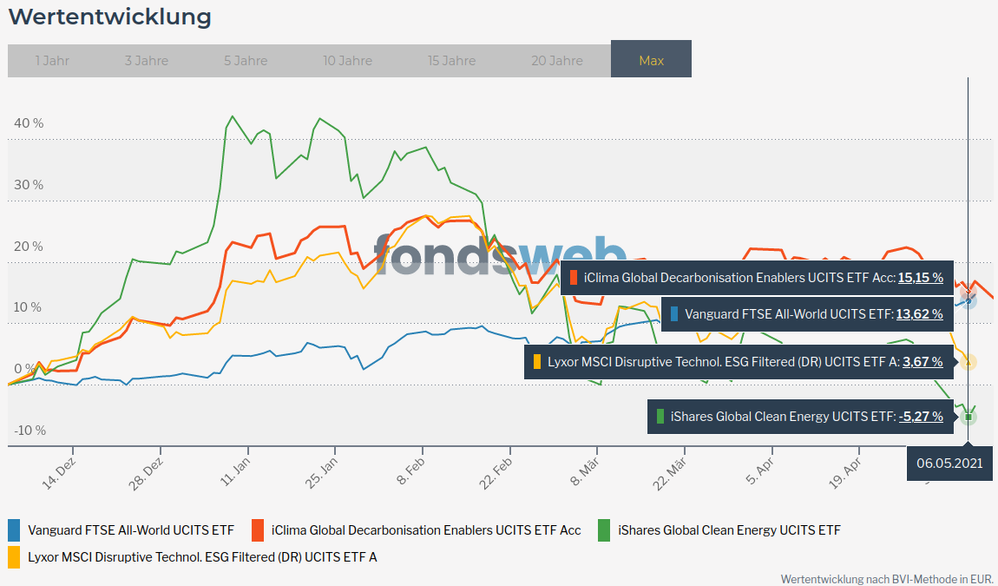Click the green iShares data point marker
The image size is (998, 586).
pyautogui.click(x=968, y=416)
